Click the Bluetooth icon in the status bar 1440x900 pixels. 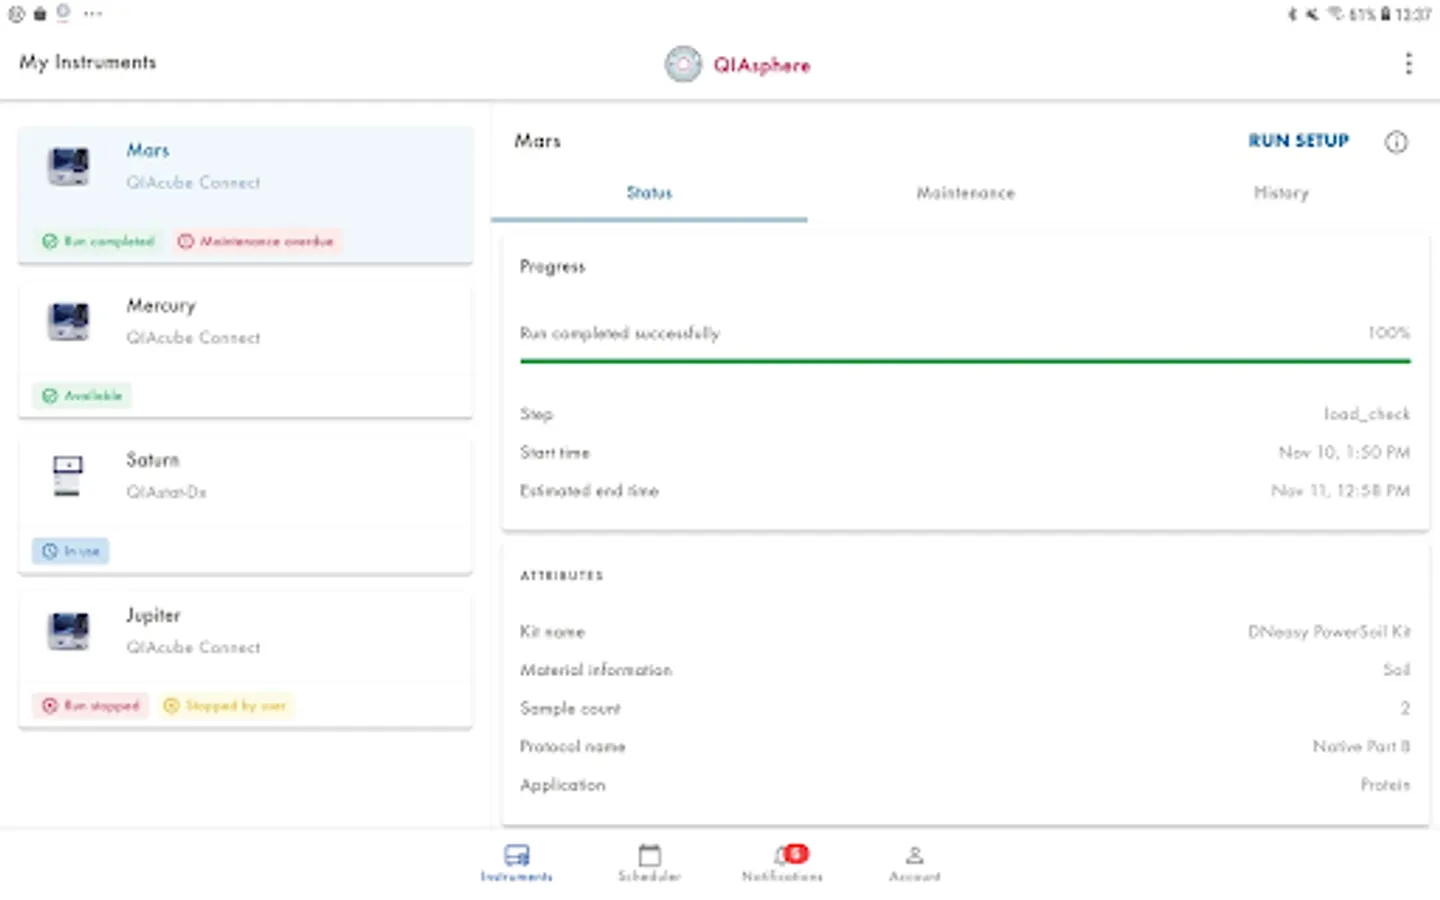click(1292, 14)
